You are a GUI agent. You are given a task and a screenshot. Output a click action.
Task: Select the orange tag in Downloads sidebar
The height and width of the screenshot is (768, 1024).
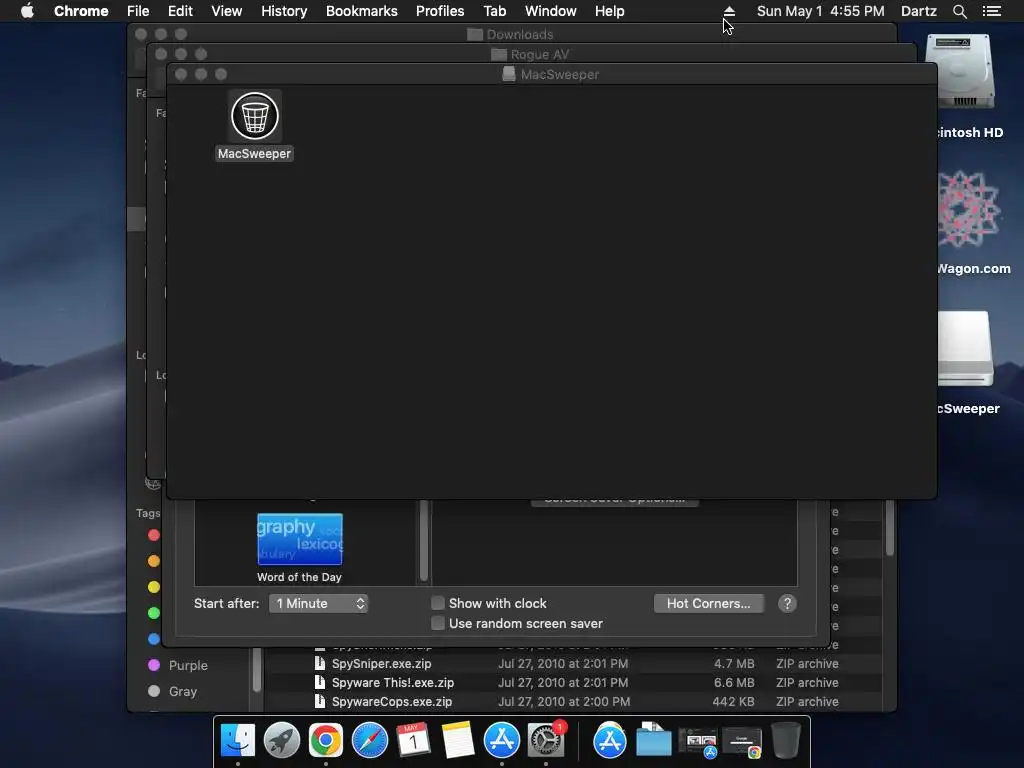153,561
